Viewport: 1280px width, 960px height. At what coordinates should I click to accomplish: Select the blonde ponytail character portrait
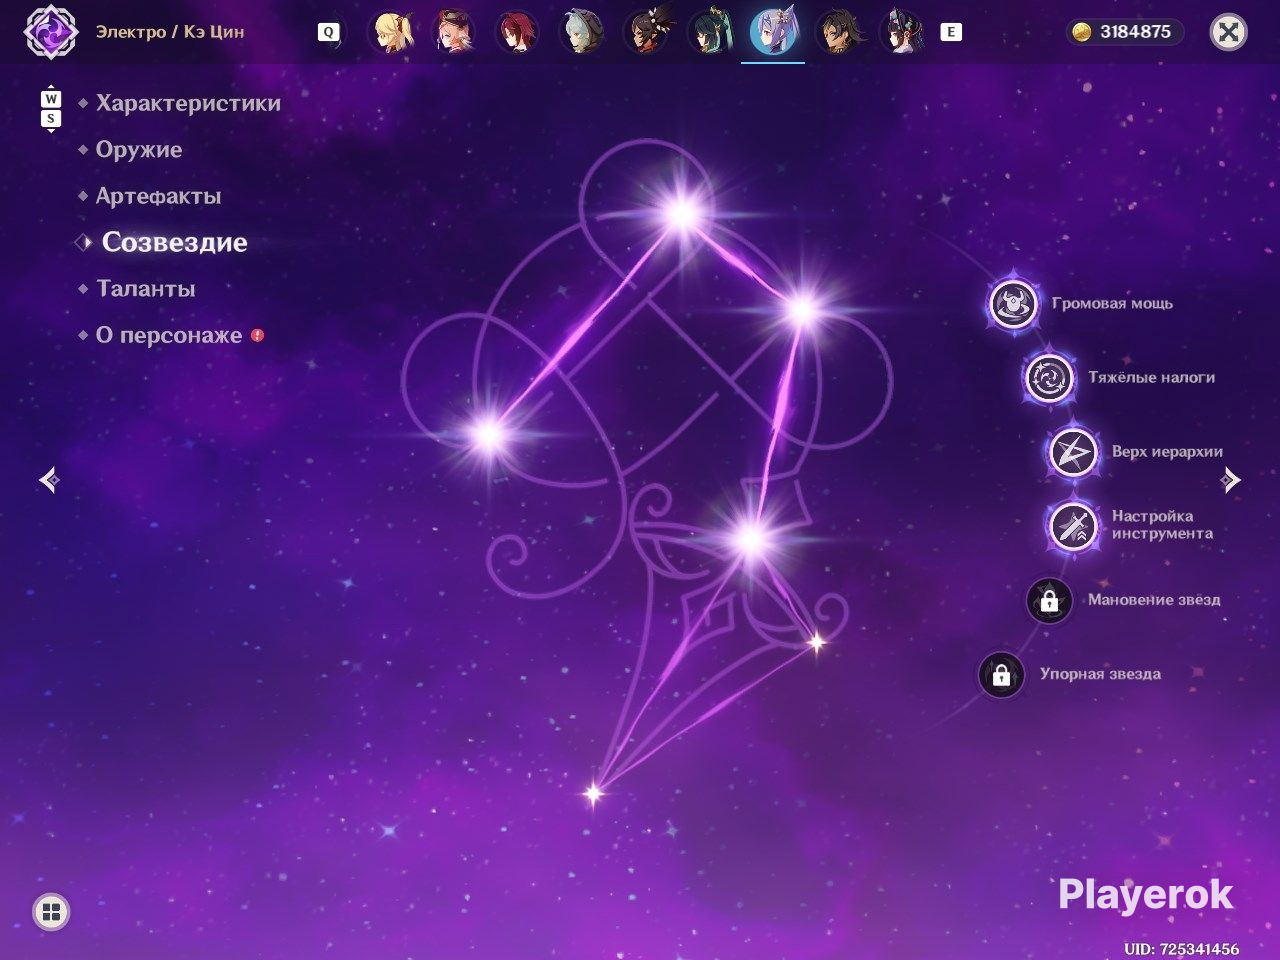point(392,32)
